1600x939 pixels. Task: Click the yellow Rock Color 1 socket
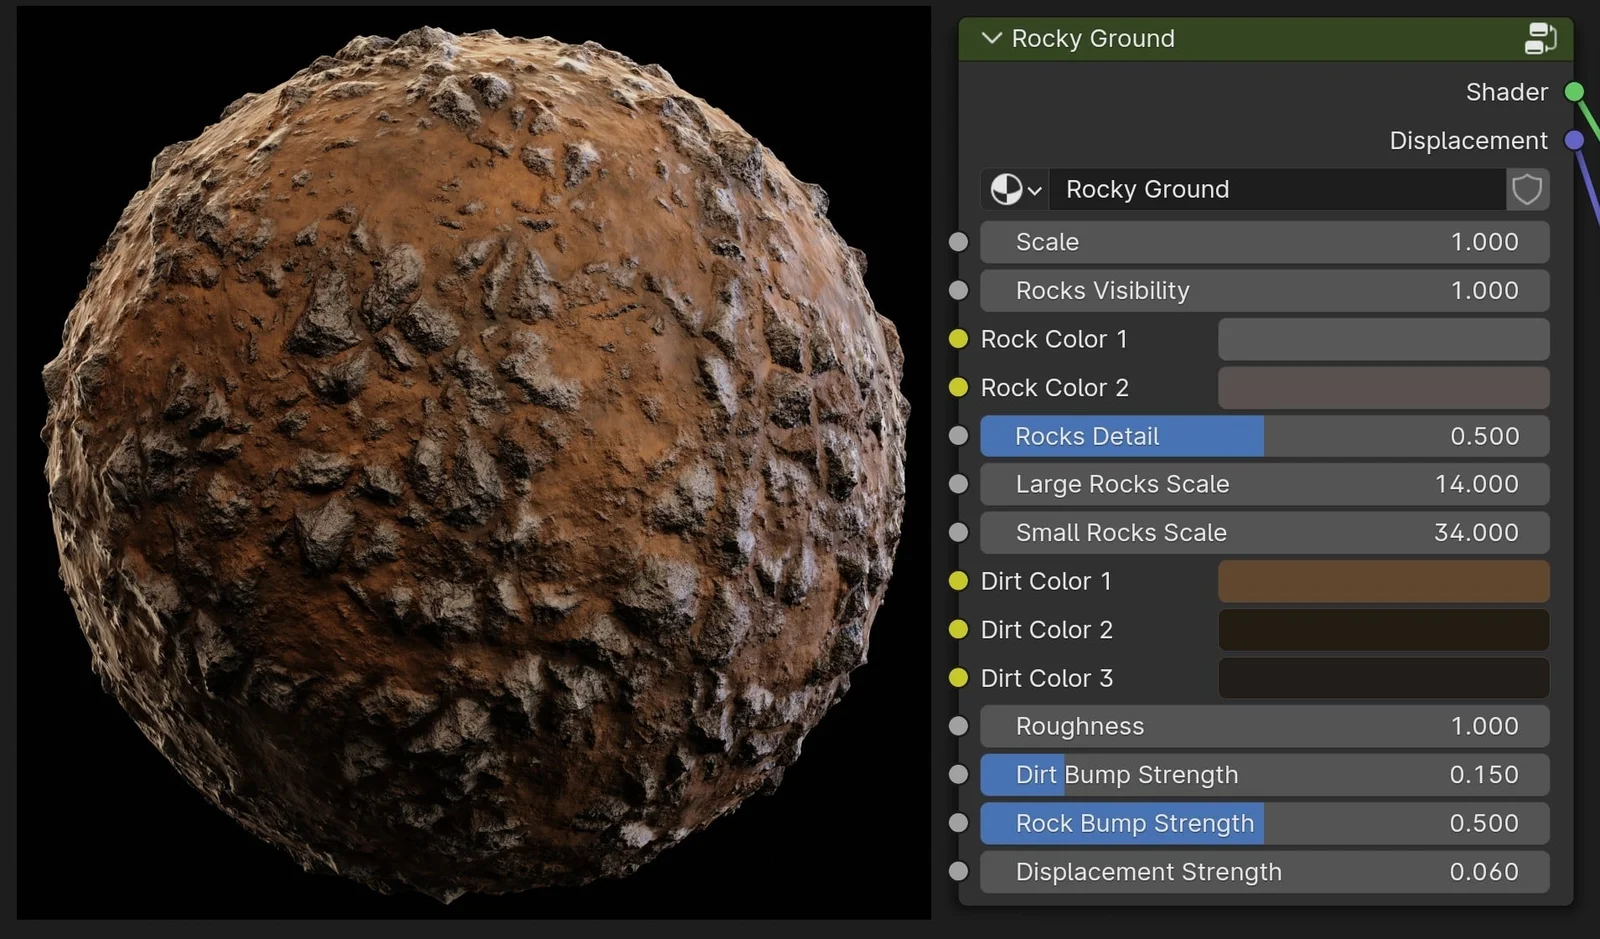(x=958, y=339)
